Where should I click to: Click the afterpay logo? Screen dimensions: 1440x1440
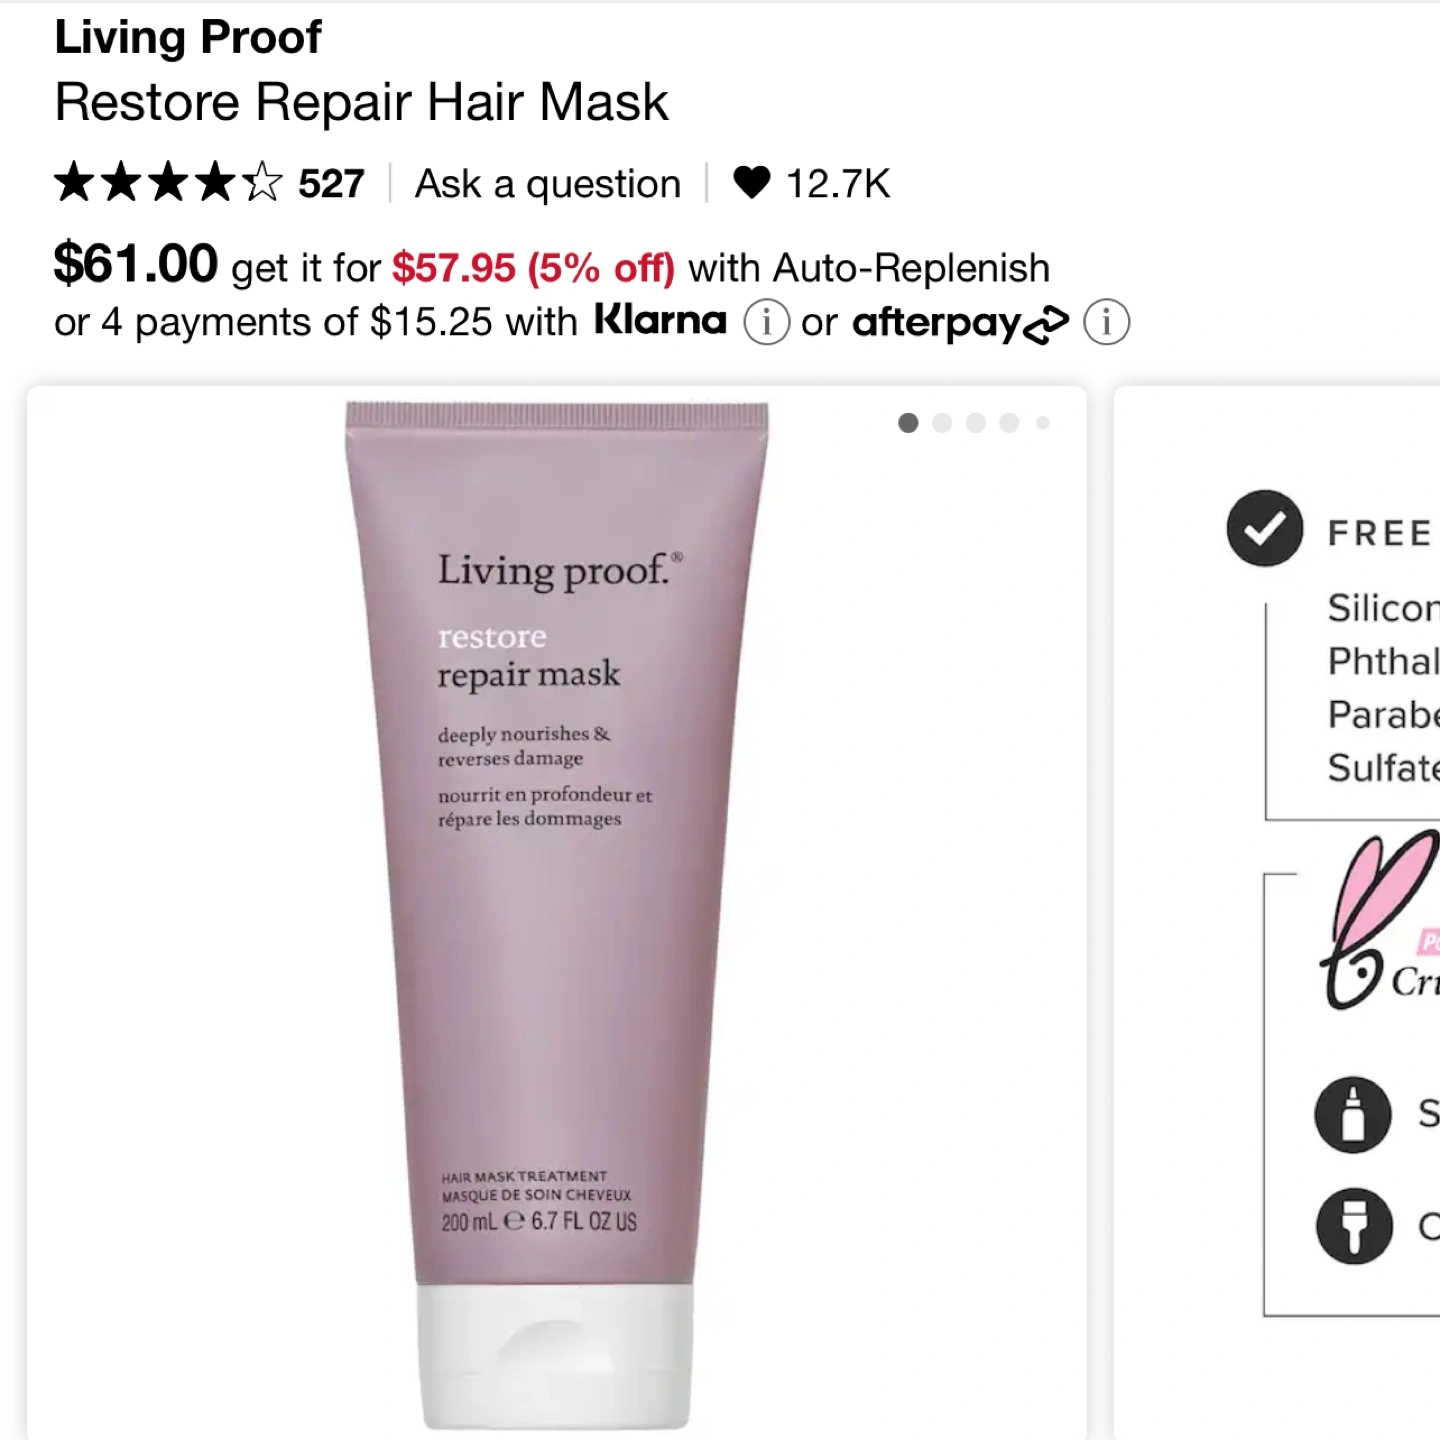960,323
